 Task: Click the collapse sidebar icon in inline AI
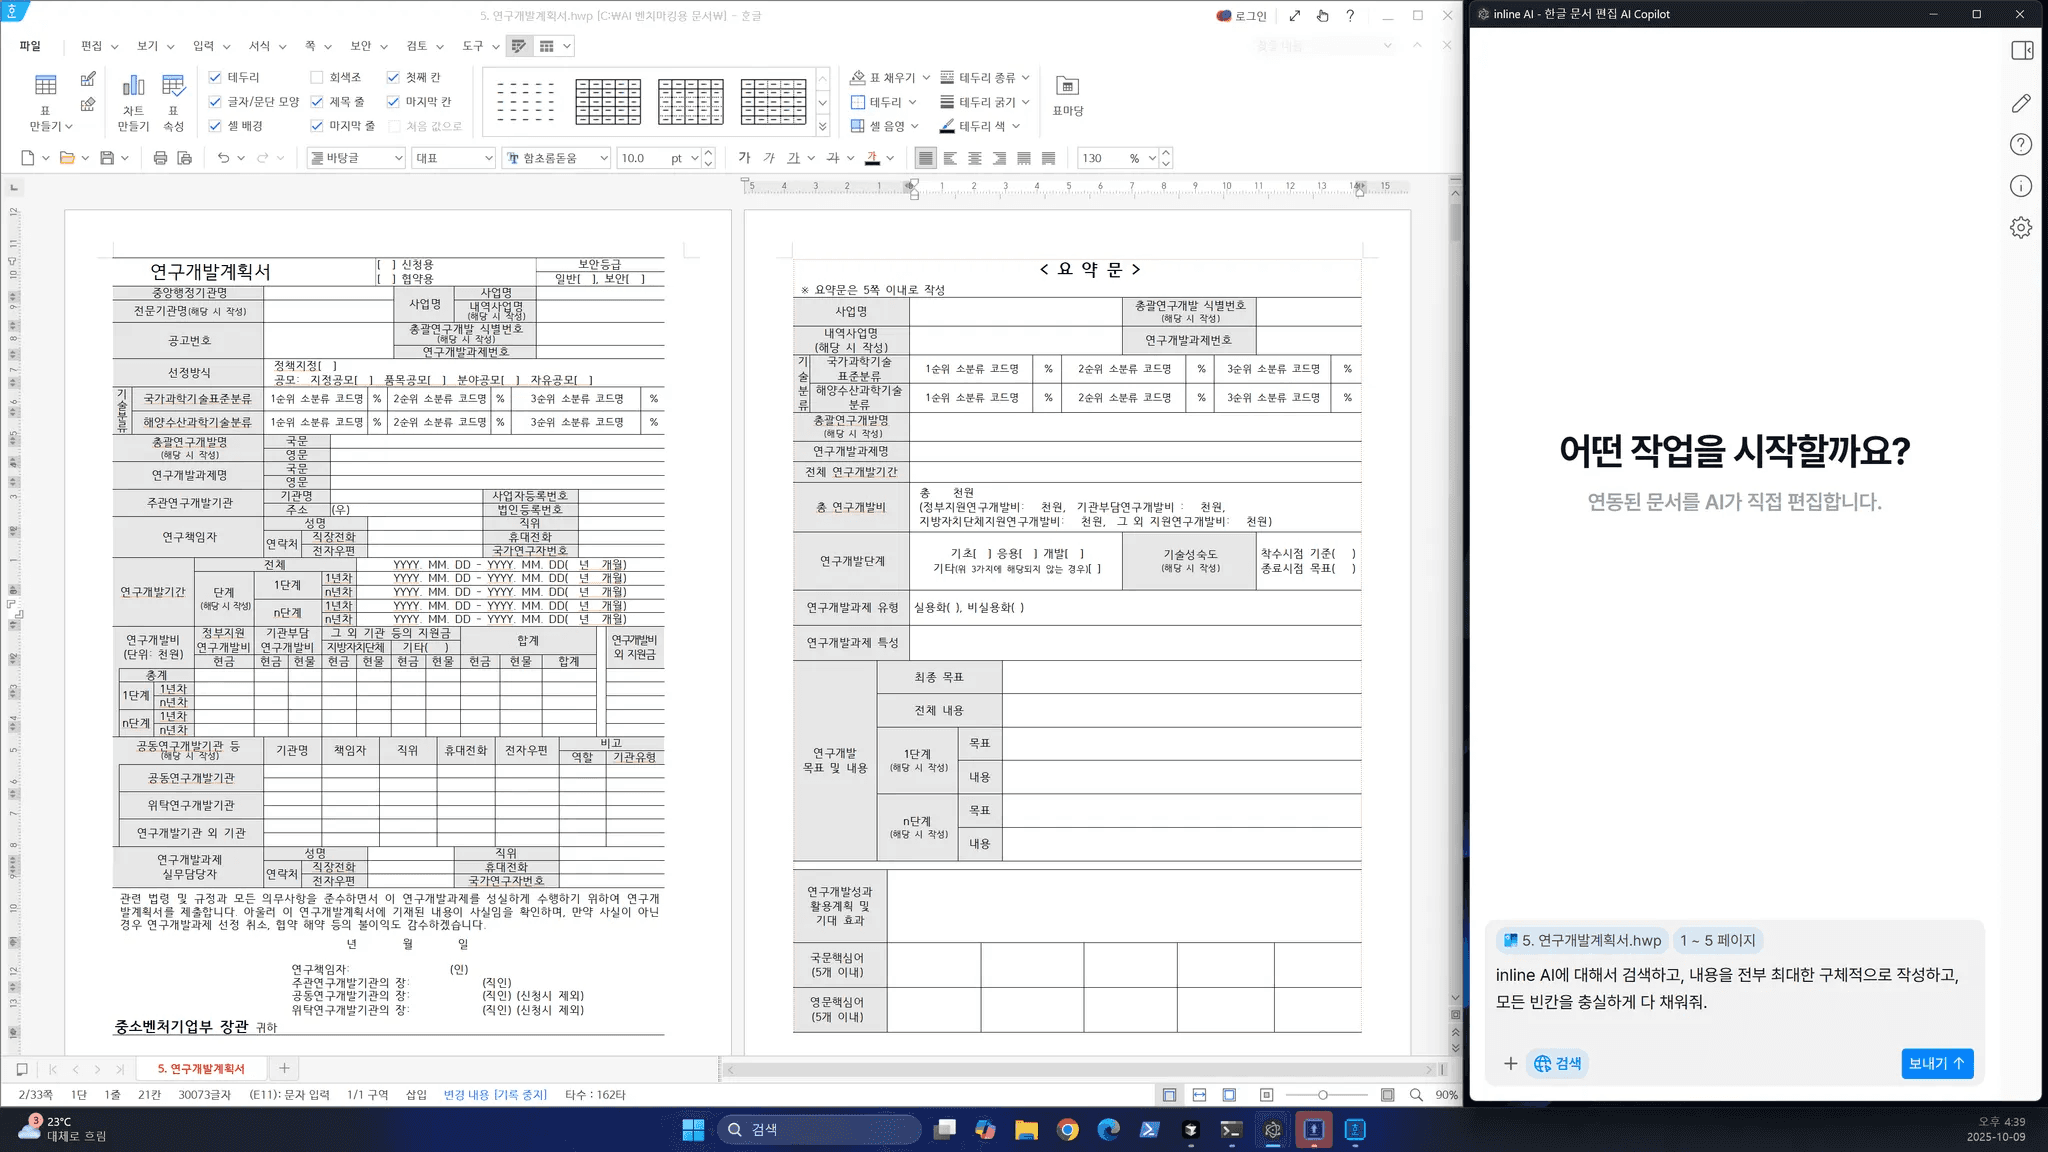(x=2021, y=51)
